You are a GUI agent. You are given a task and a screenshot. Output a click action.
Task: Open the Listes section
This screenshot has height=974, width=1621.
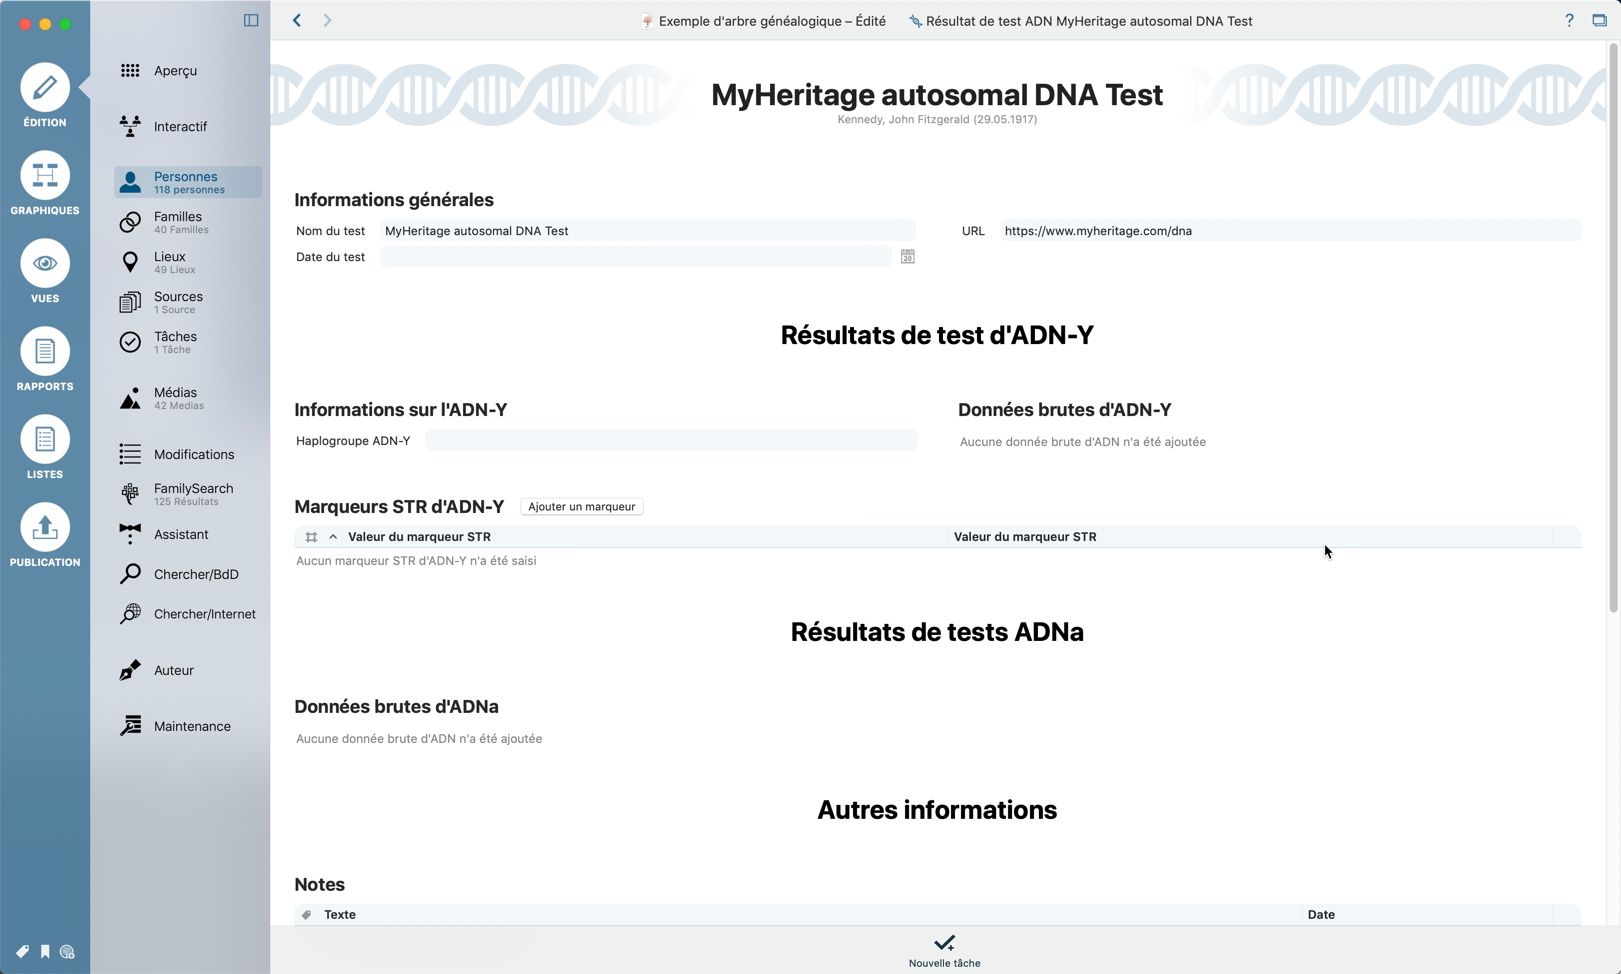[x=45, y=448]
